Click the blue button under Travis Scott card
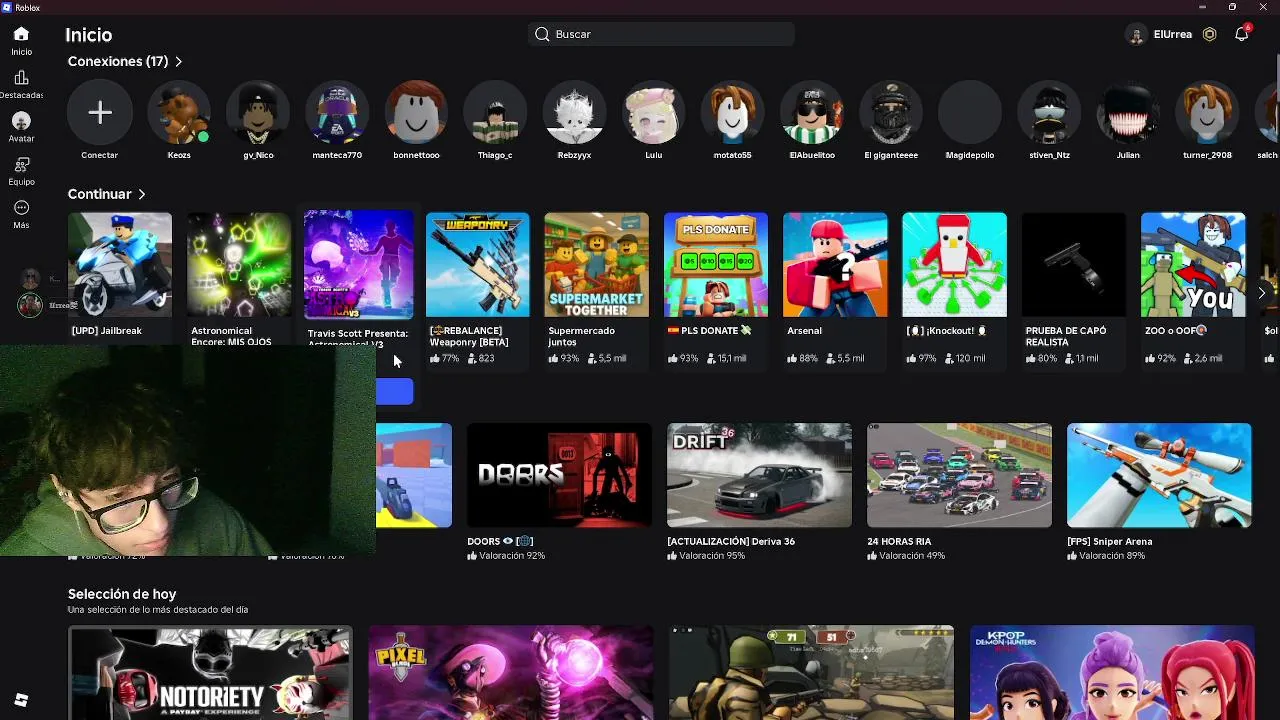Image resolution: width=1280 pixels, height=720 pixels. click(395, 392)
